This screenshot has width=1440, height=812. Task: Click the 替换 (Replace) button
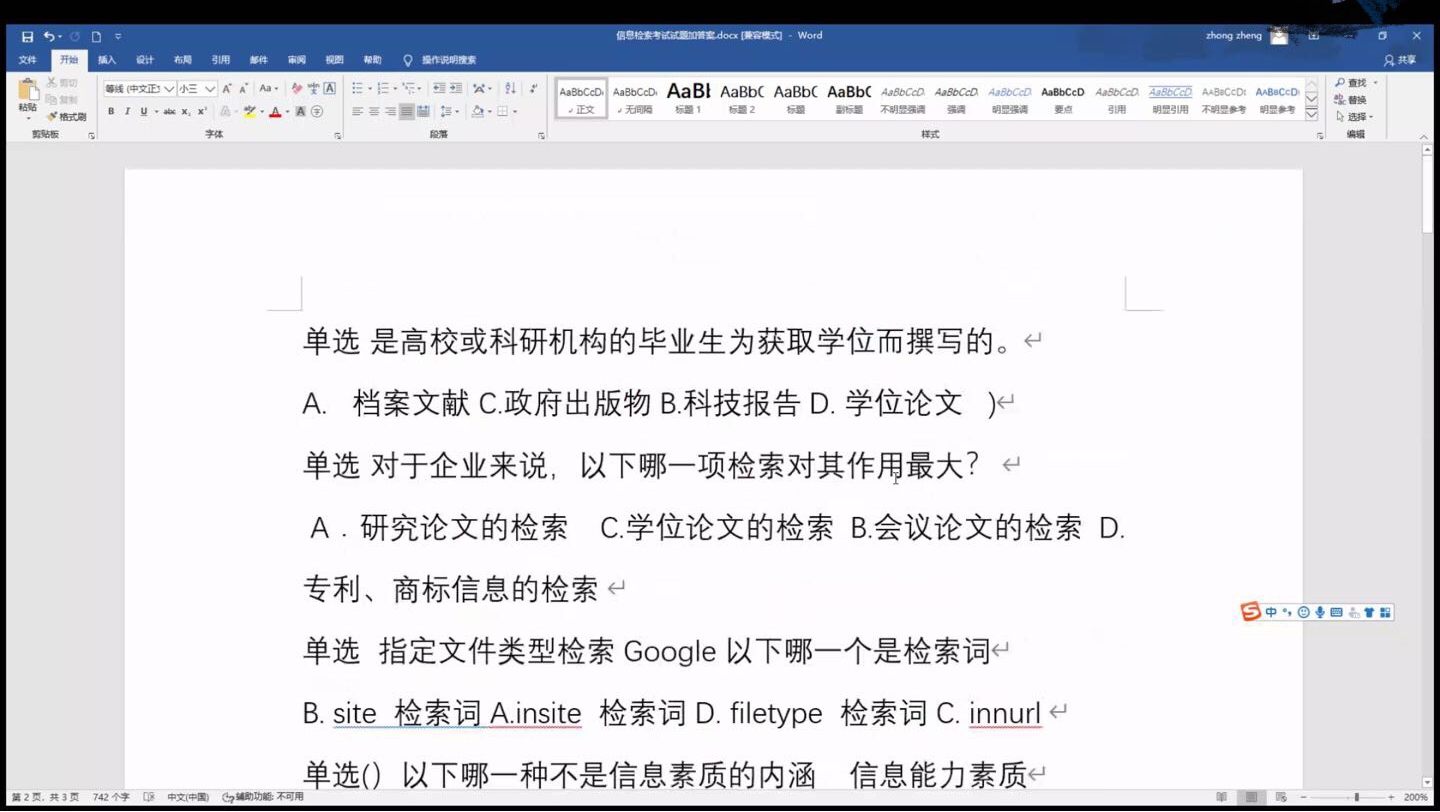coord(1350,100)
